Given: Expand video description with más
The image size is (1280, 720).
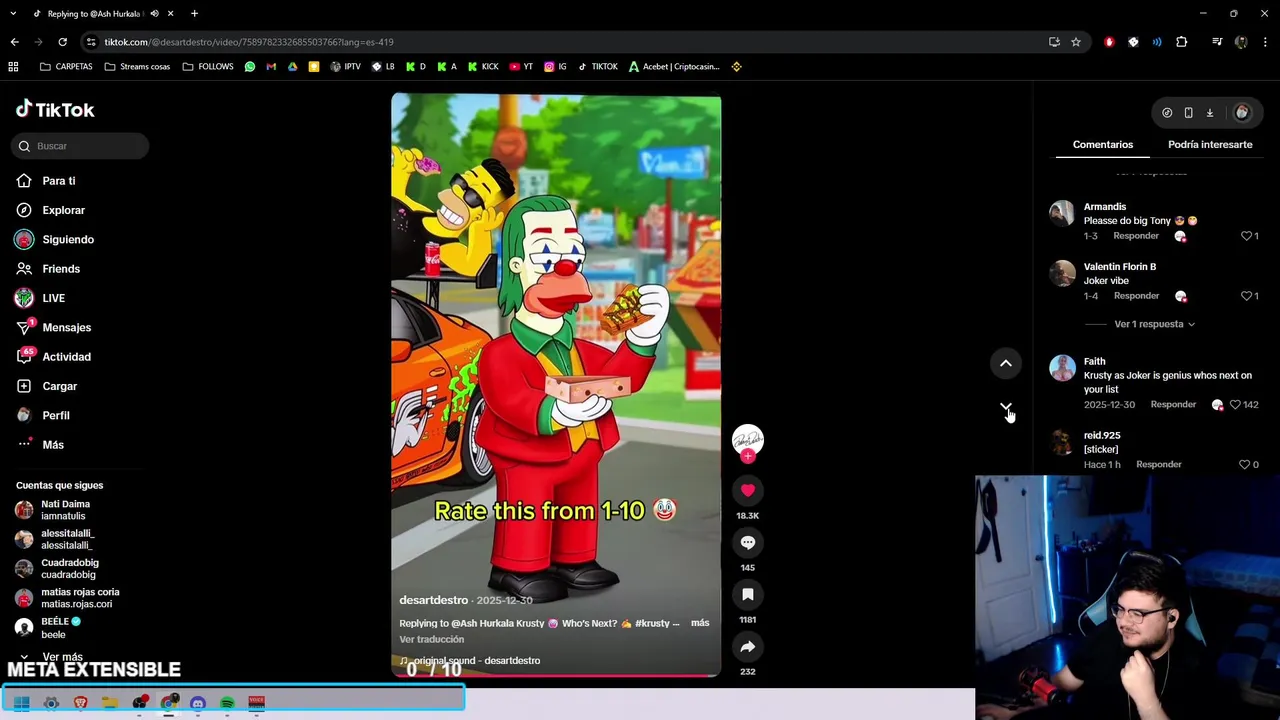Looking at the screenshot, I should pos(700,623).
